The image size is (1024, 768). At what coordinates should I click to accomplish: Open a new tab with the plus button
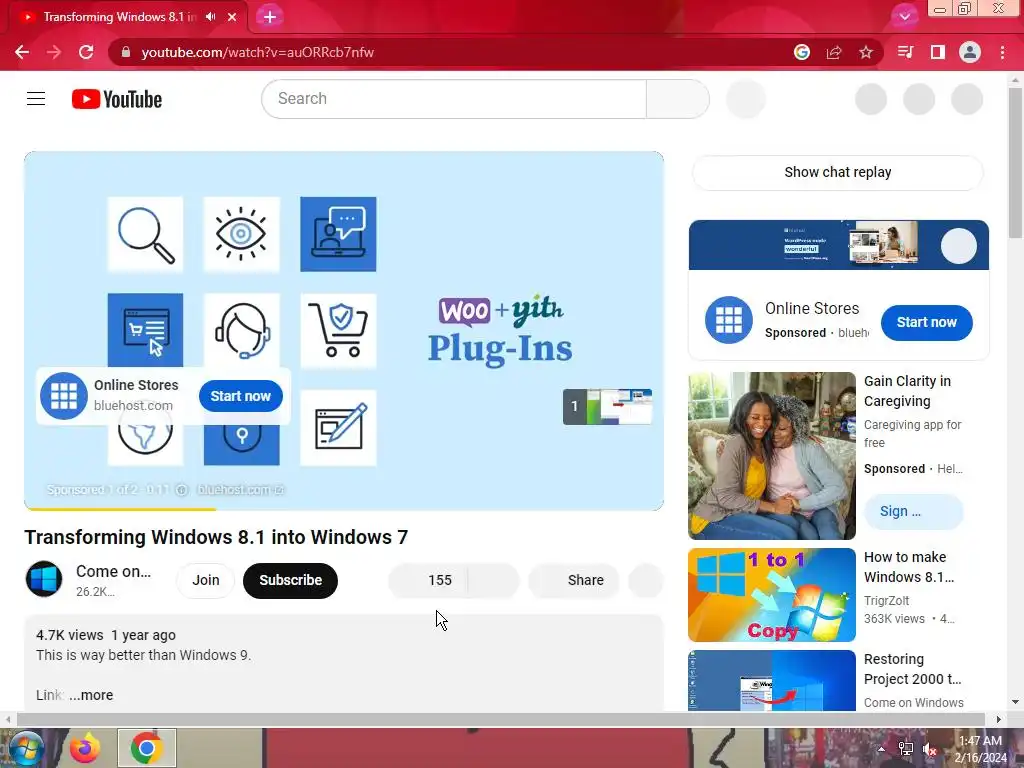[270, 17]
